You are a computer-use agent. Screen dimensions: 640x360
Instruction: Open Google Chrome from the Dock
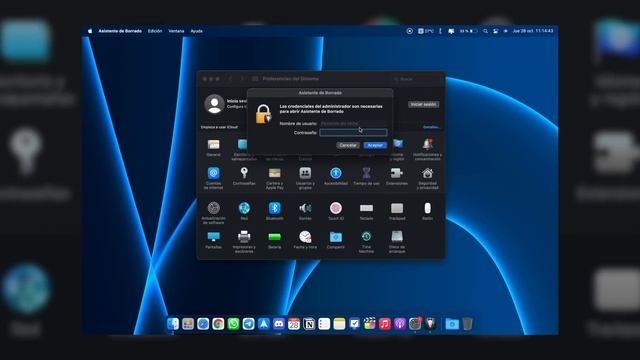click(x=218, y=324)
